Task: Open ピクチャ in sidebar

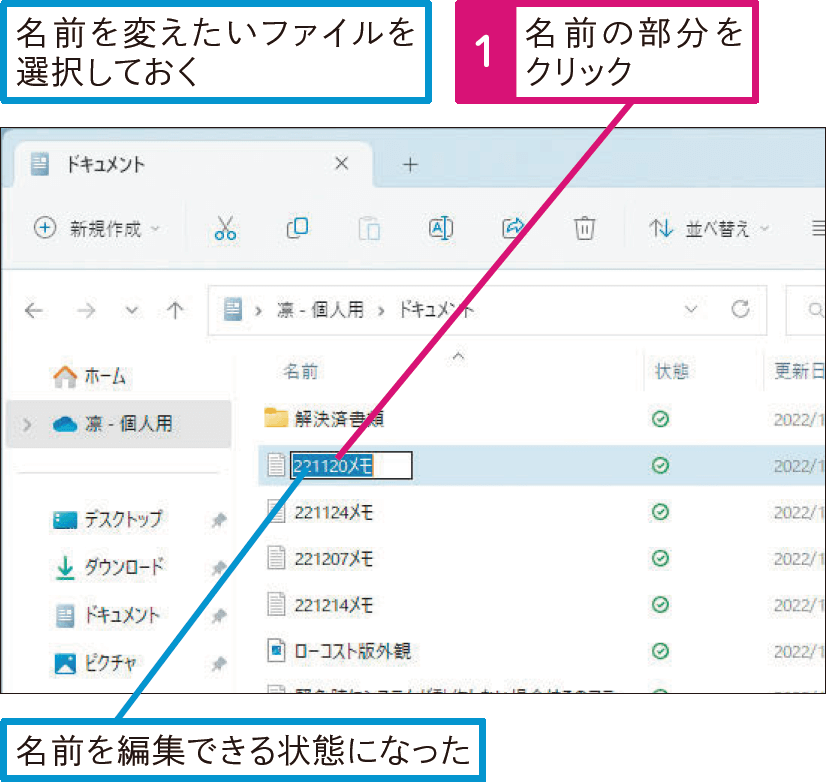Action: pos(96,662)
